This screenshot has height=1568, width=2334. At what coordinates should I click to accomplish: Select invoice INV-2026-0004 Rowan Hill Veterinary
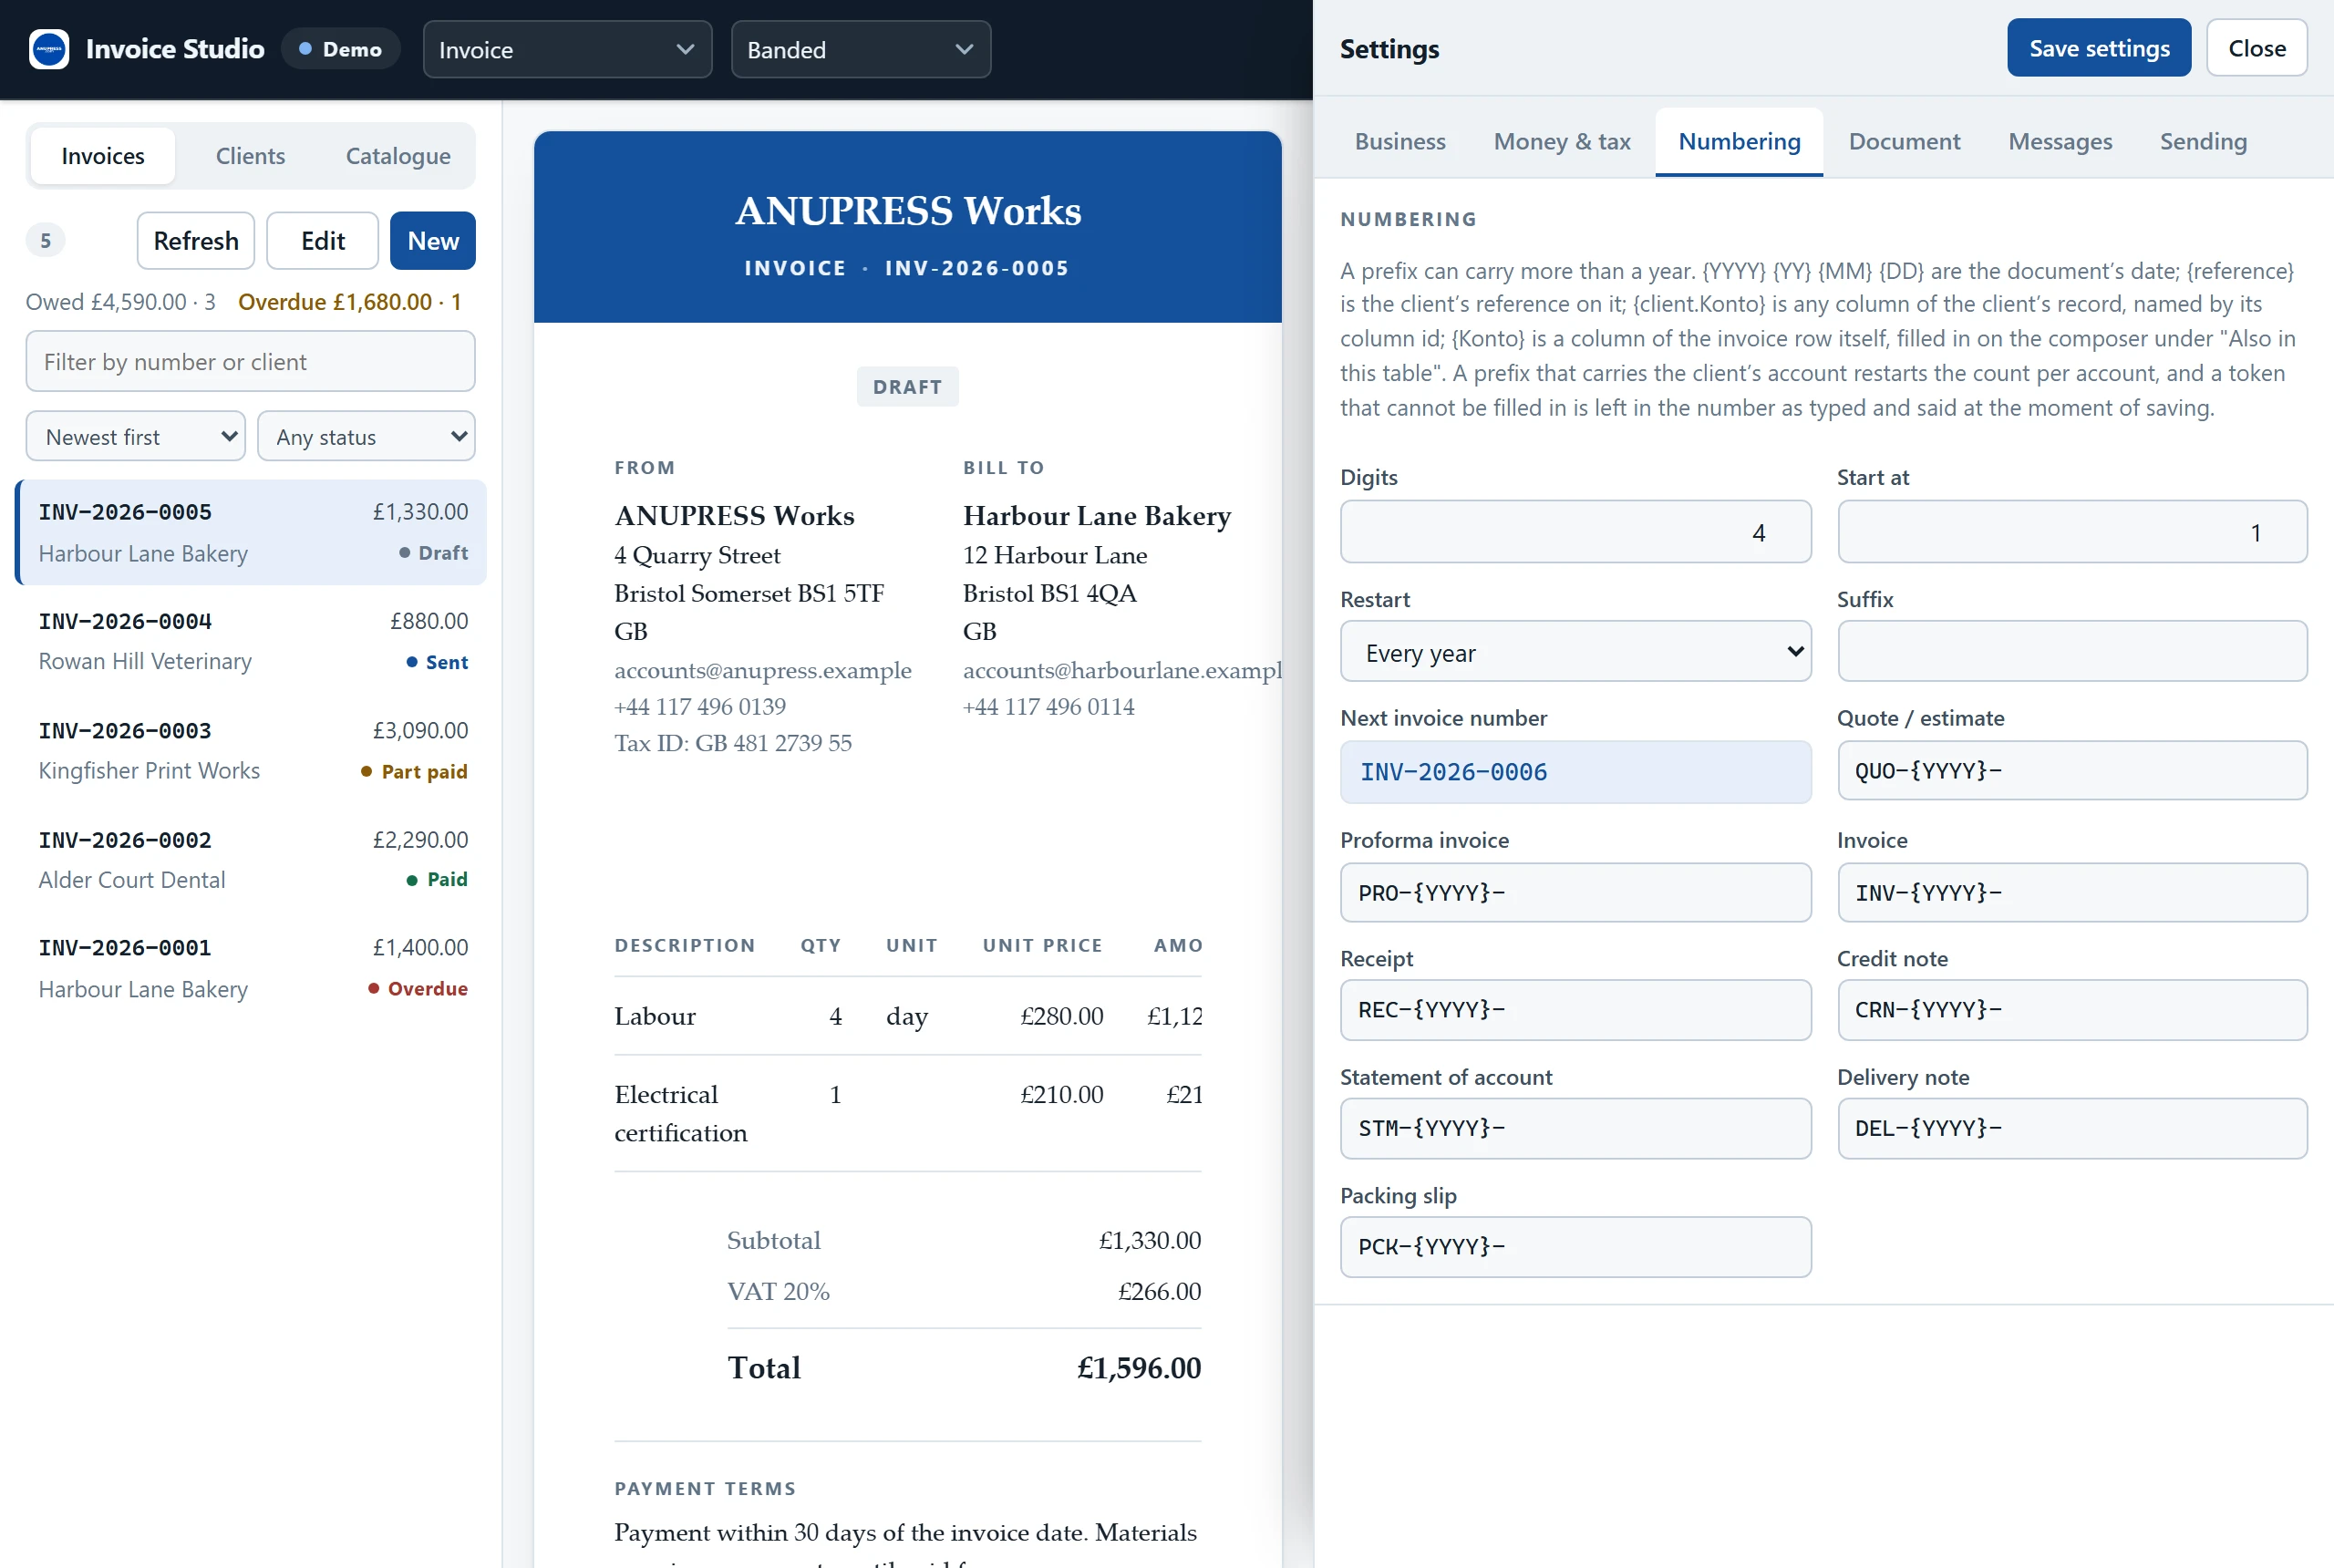(x=252, y=641)
